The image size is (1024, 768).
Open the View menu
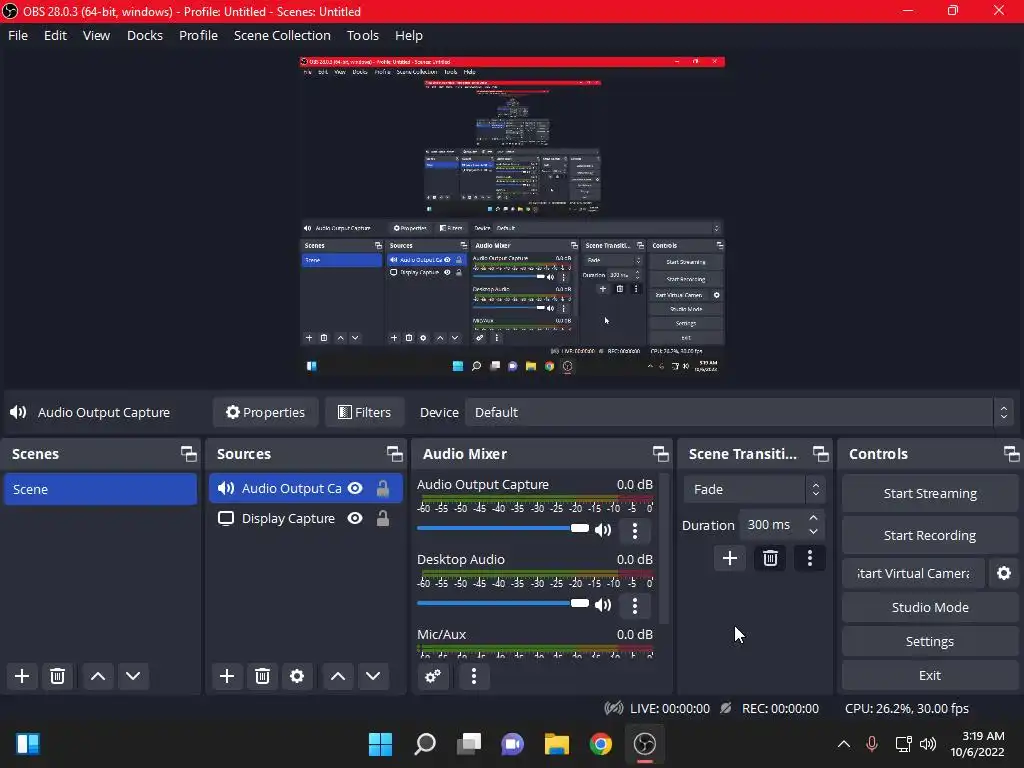[x=96, y=35]
